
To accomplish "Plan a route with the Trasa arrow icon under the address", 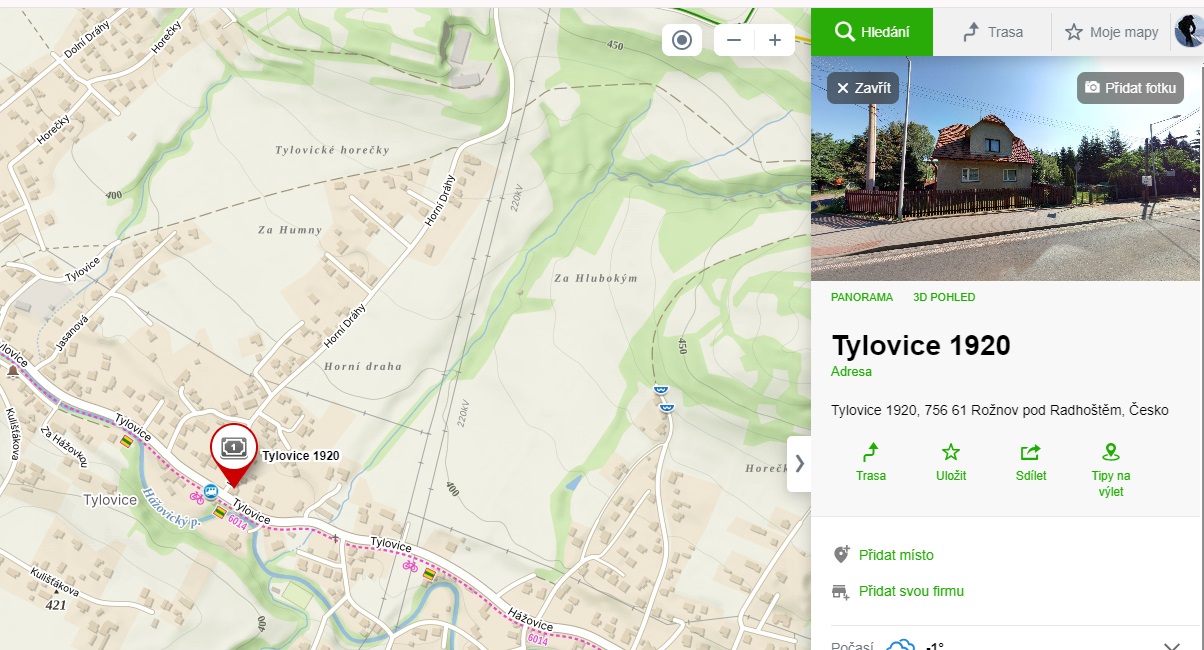I will point(871,452).
